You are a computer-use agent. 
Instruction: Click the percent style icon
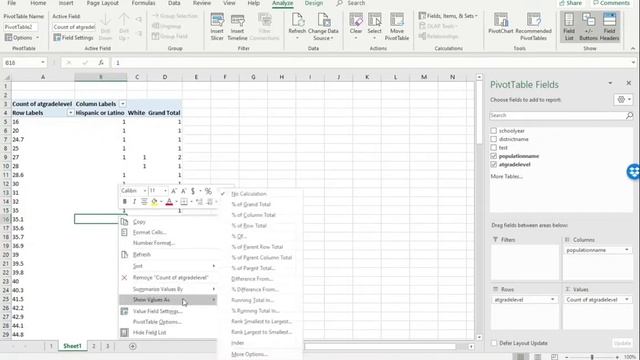(208, 191)
